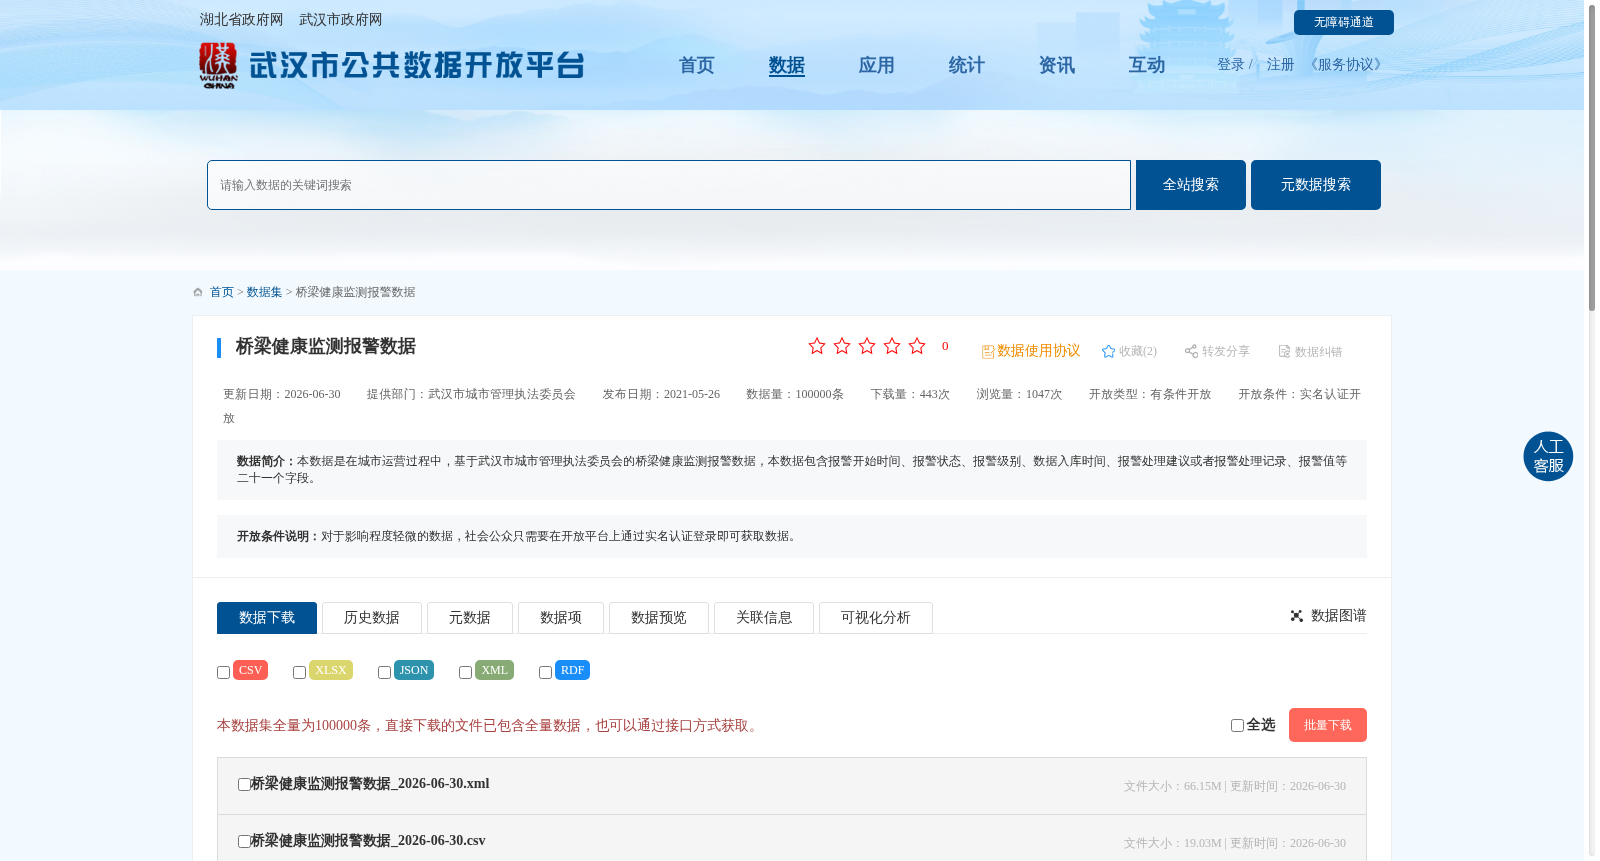Click the second rating star
Screen dimensions: 1600x861
coord(842,346)
